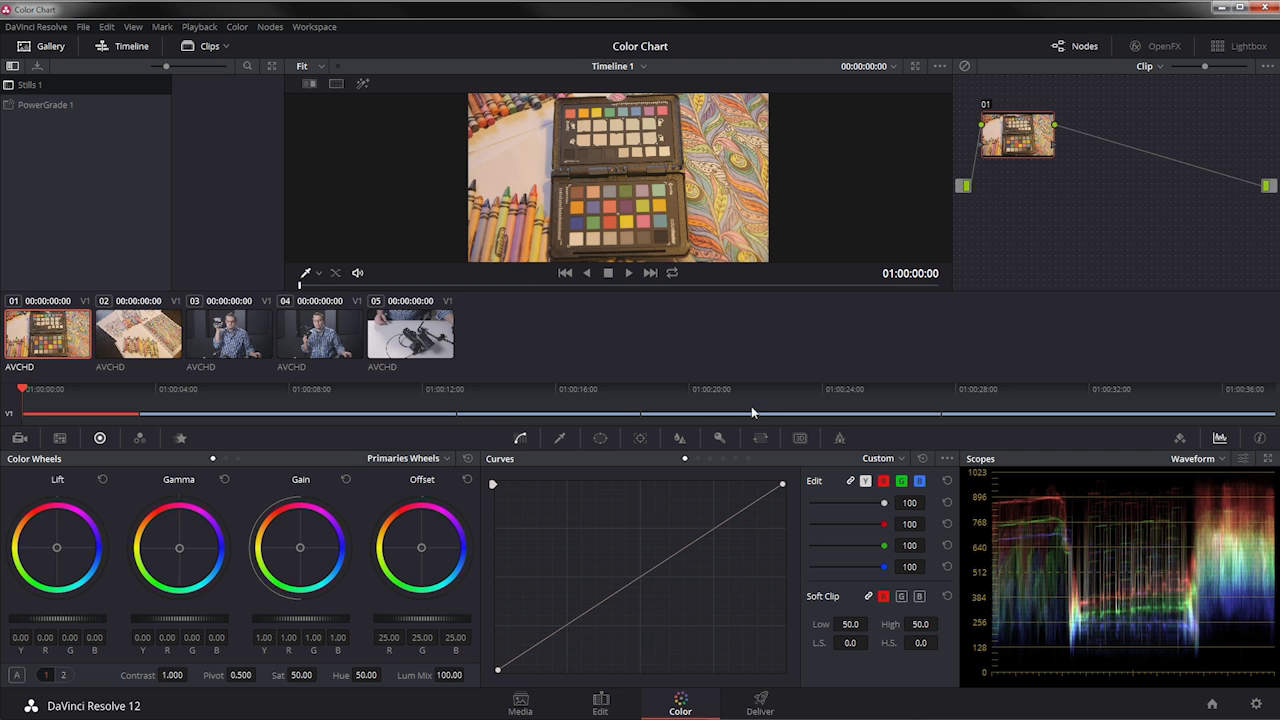The height and width of the screenshot is (720, 1280).
Task: Search the gallery stills
Action: point(247,66)
